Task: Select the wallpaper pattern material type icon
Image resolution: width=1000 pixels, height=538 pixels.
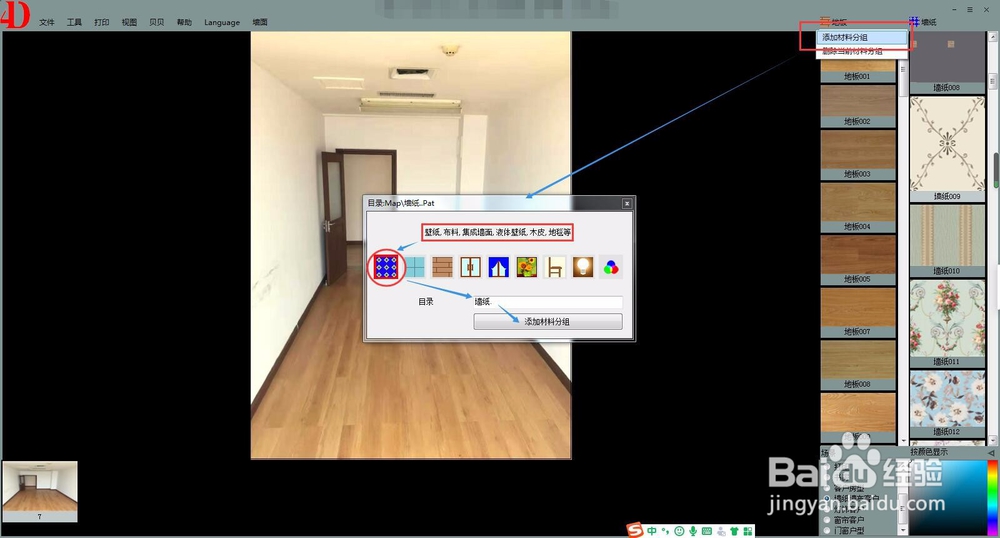Action: click(386, 267)
